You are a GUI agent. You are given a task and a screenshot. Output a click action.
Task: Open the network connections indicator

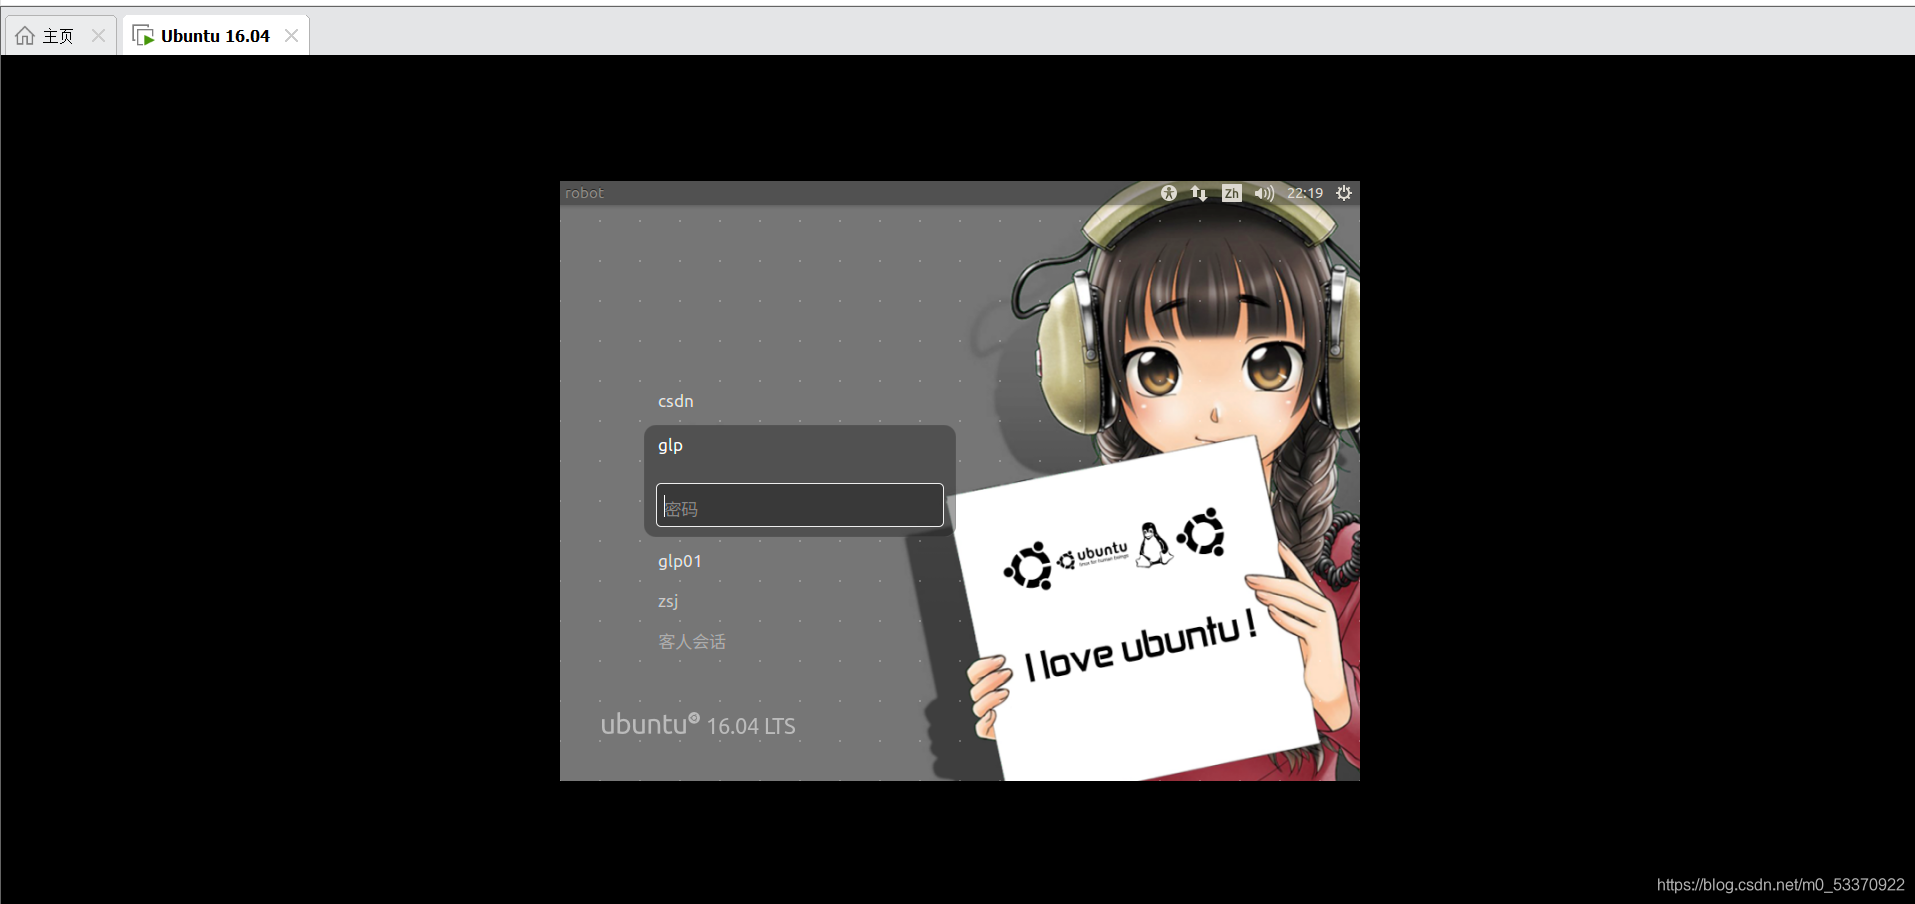click(1199, 193)
